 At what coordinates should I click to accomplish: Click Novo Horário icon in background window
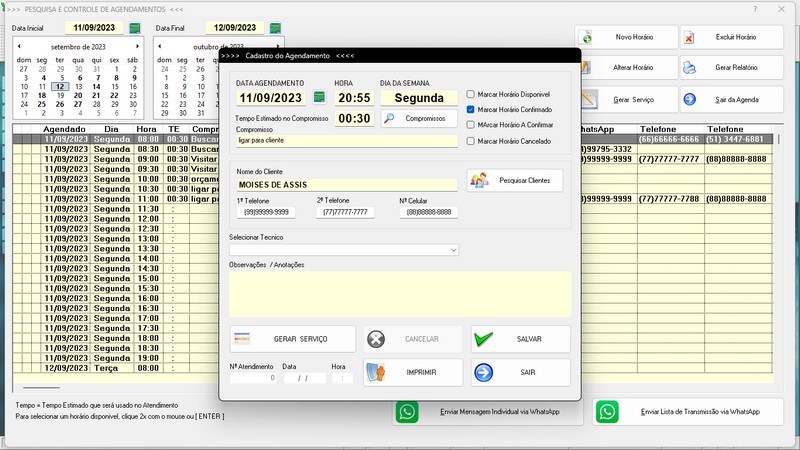tap(587, 38)
